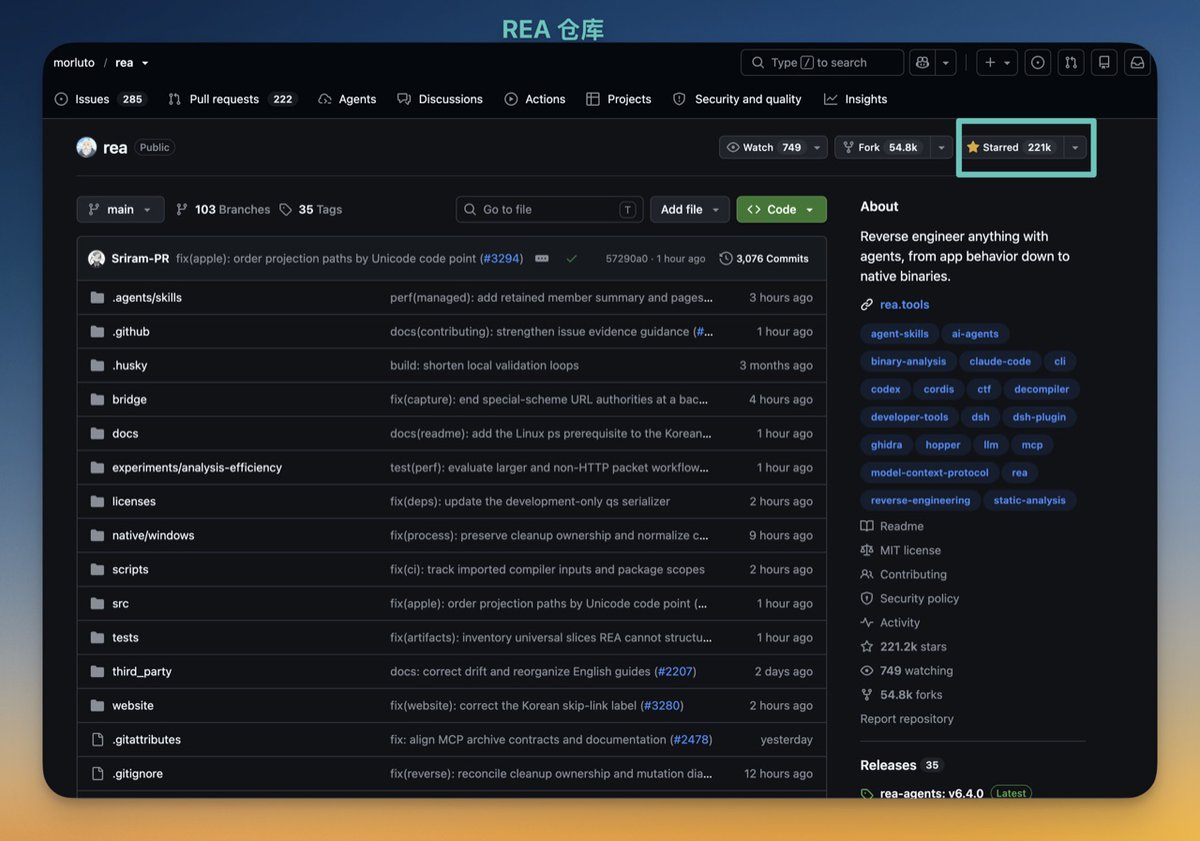Open the ghidra topic tag
Image resolution: width=1200 pixels, height=841 pixels.
pyautogui.click(x=886, y=445)
